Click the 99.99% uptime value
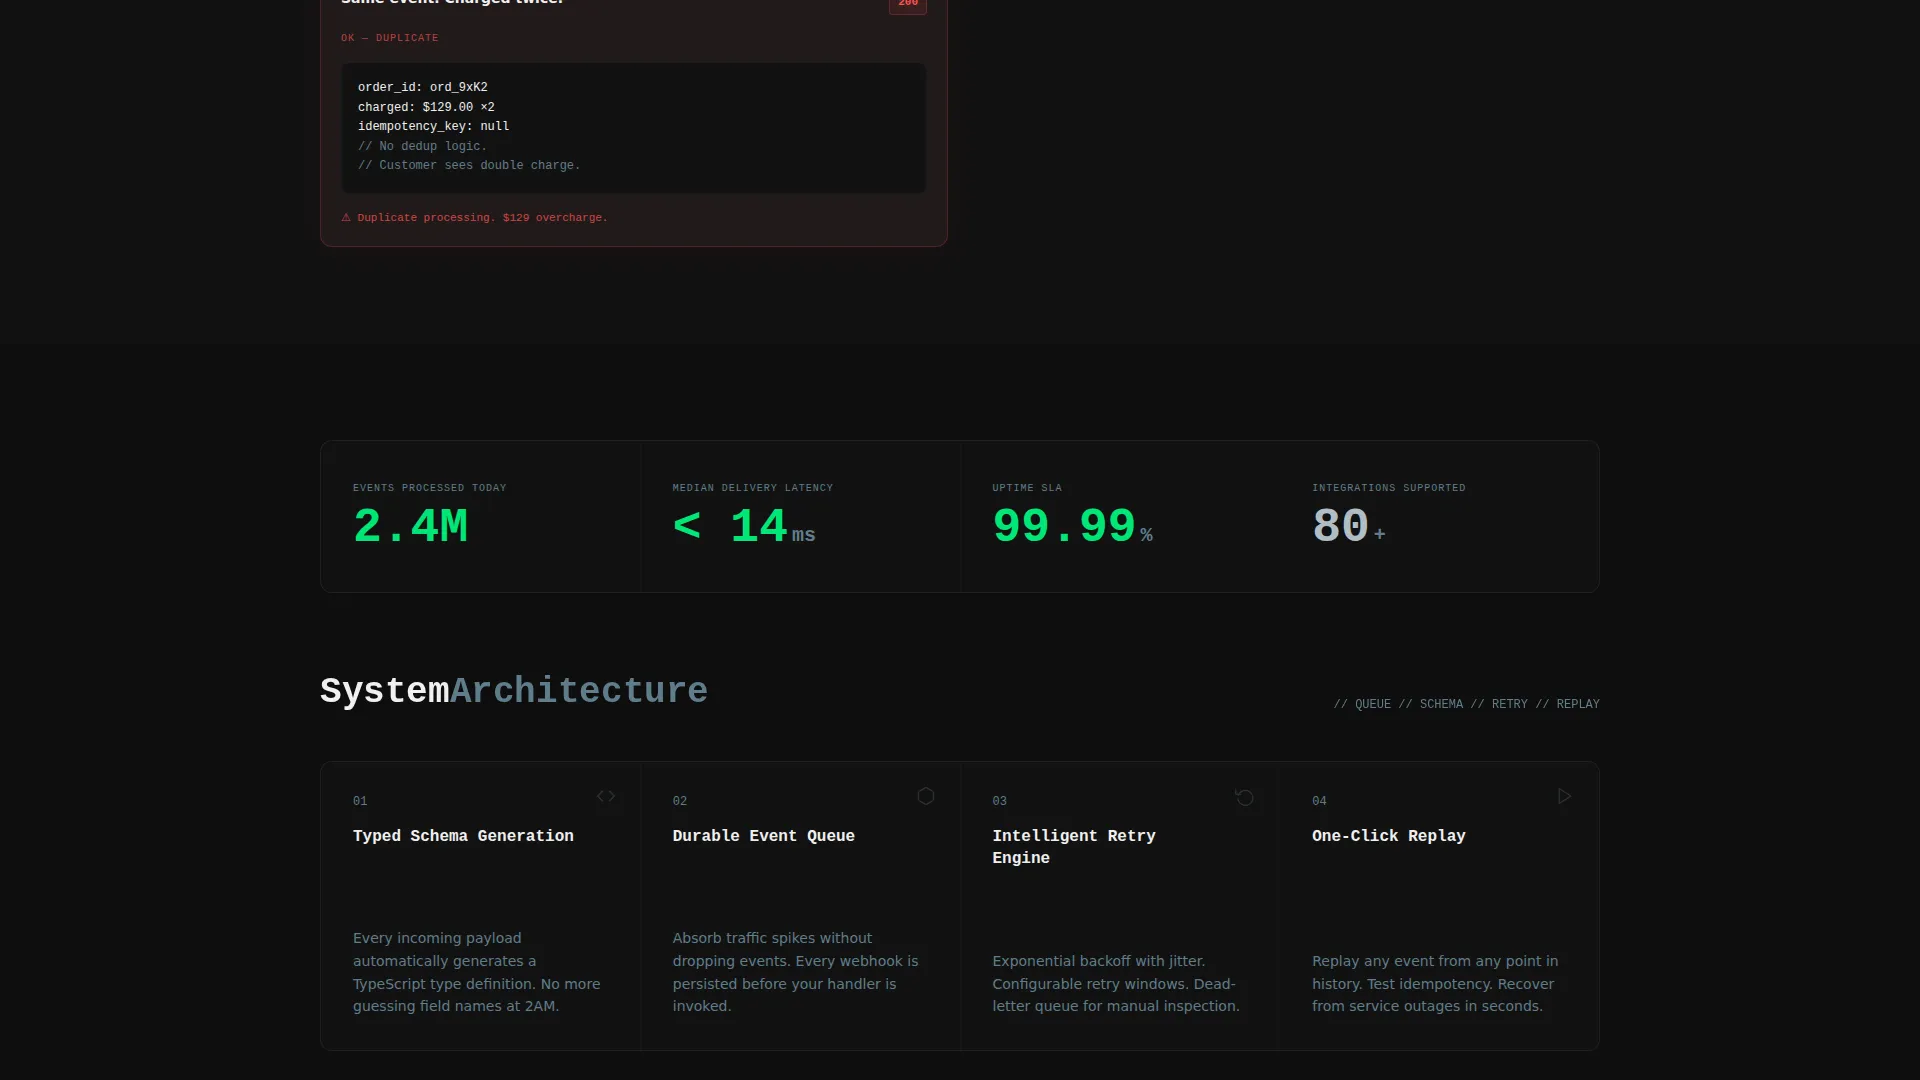 1073,527
